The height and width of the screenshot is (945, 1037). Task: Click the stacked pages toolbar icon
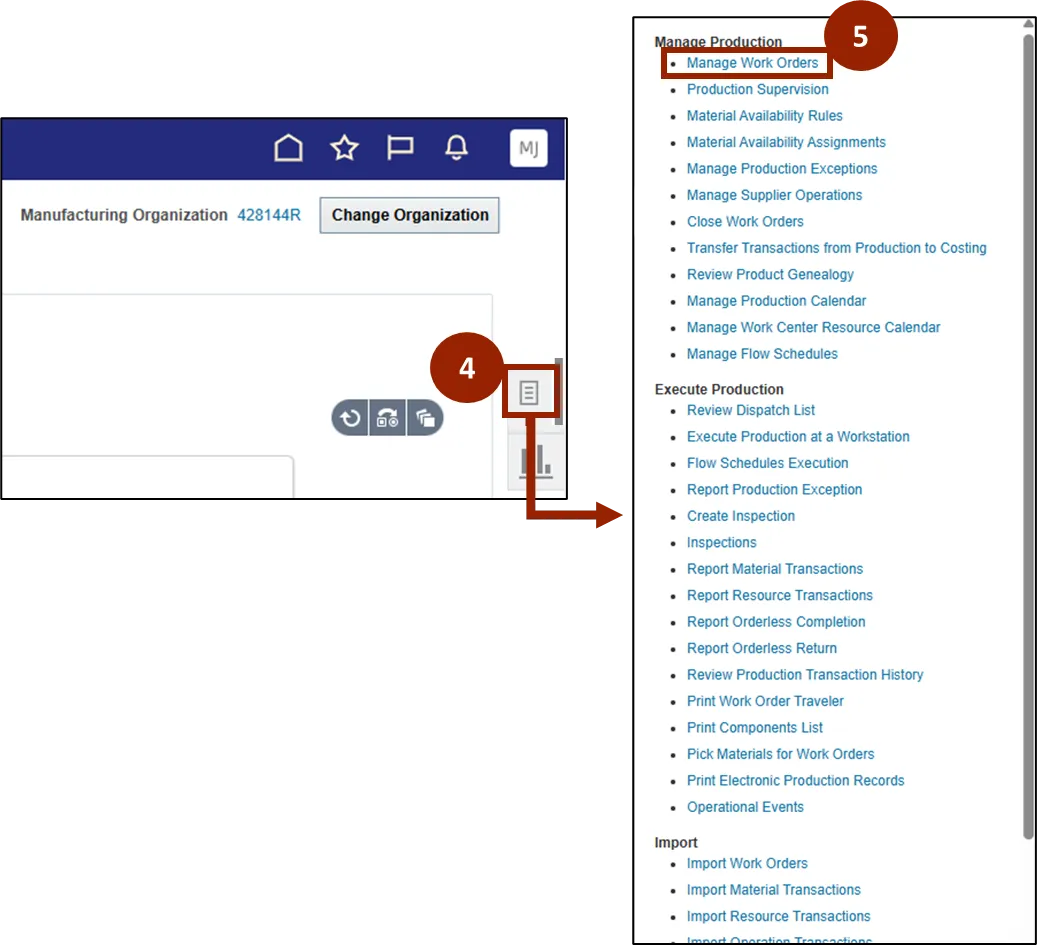pos(425,418)
